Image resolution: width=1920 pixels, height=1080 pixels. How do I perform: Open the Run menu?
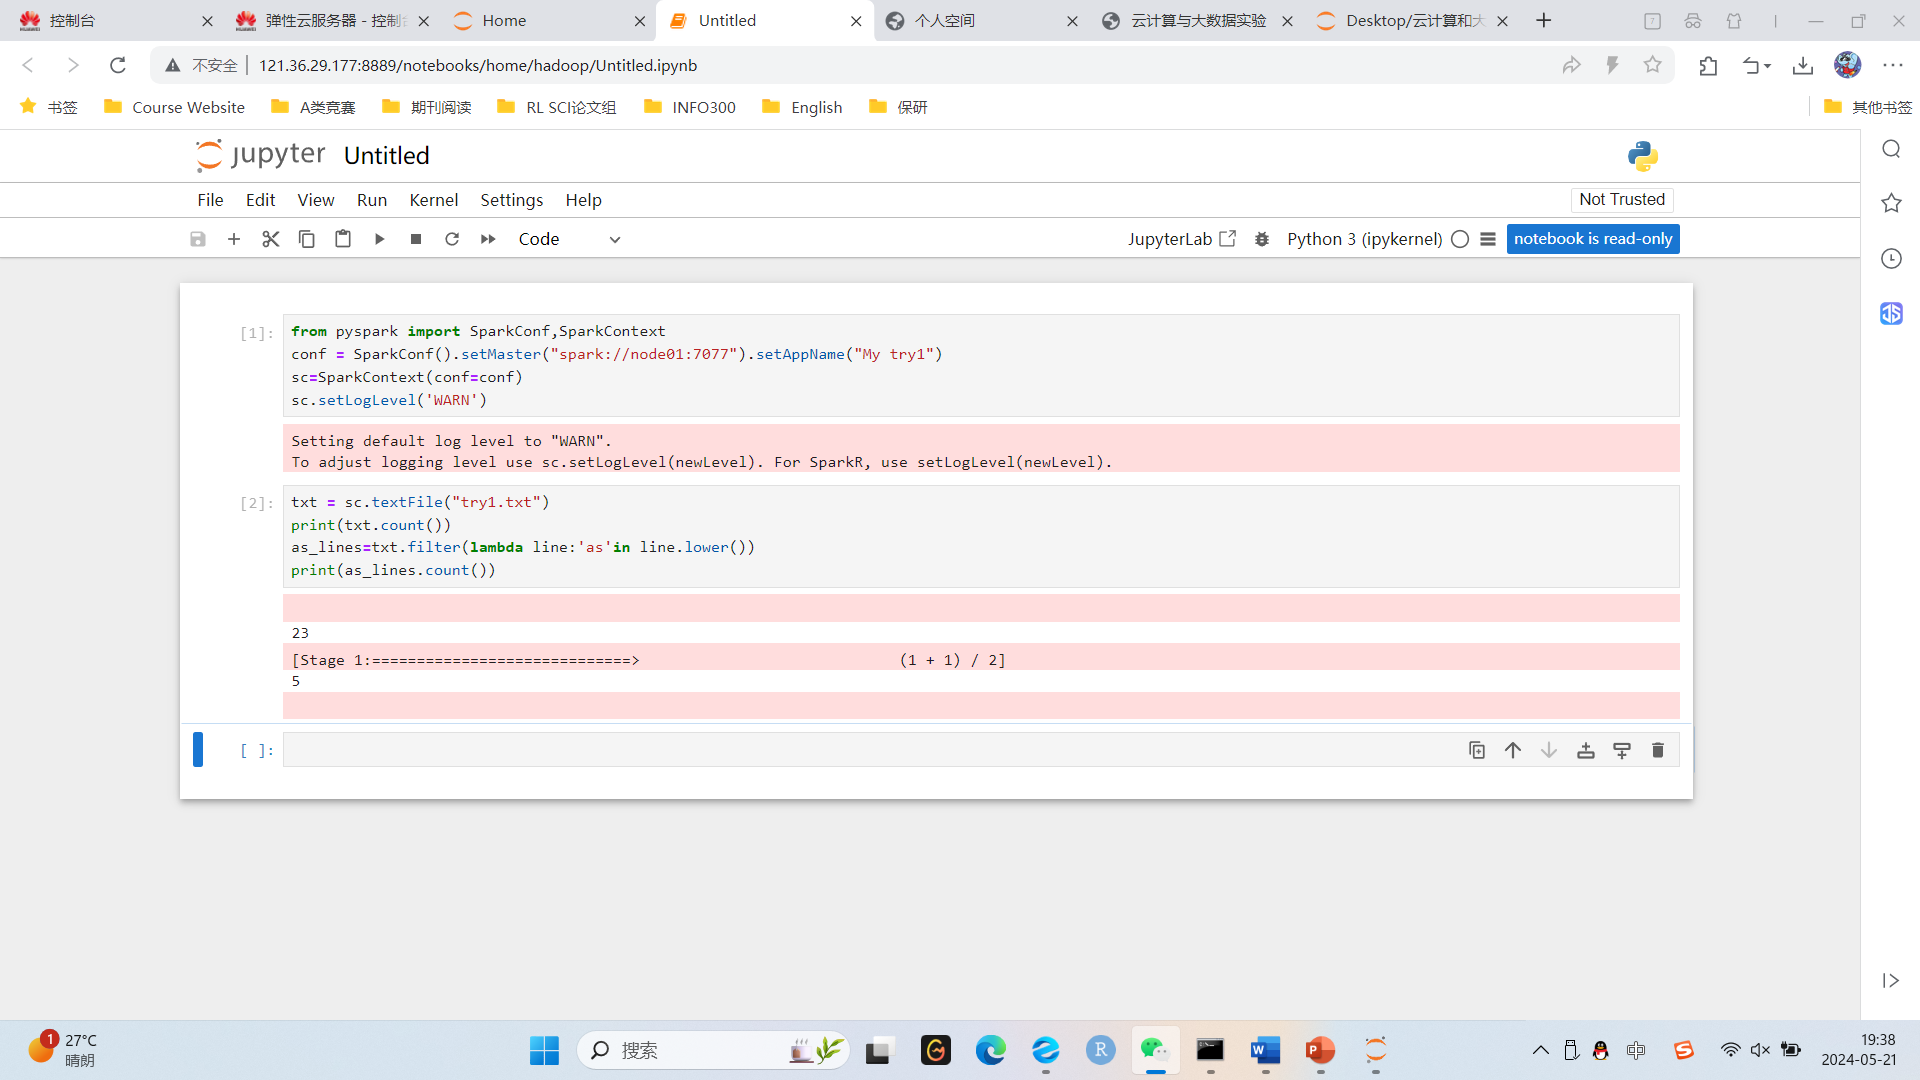pos(372,200)
